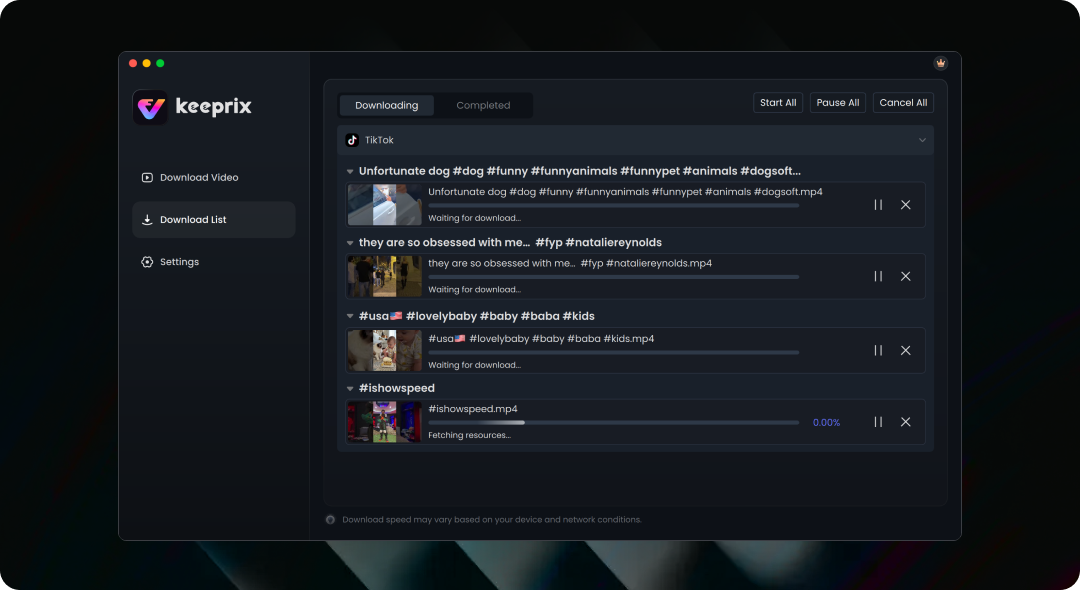Click the Start All button
Image resolution: width=1080 pixels, height=590 pixels.
pyautogui.click(x=778, y=103)
